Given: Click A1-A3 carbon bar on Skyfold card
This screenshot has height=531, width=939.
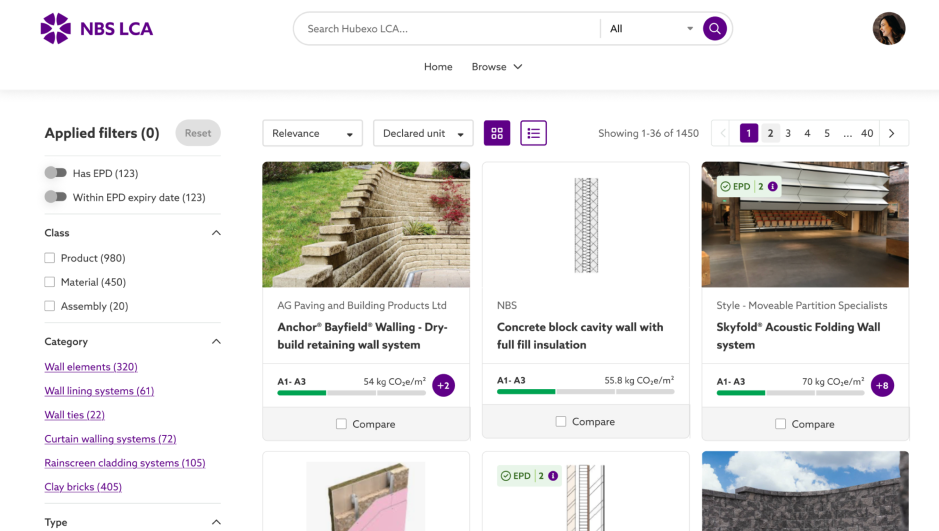Looking at the screenshot, I should [x=790, y=393].
